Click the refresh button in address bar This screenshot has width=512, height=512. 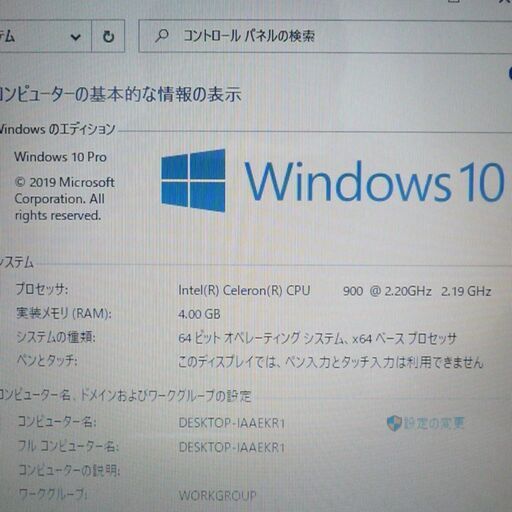coord(108,36)
